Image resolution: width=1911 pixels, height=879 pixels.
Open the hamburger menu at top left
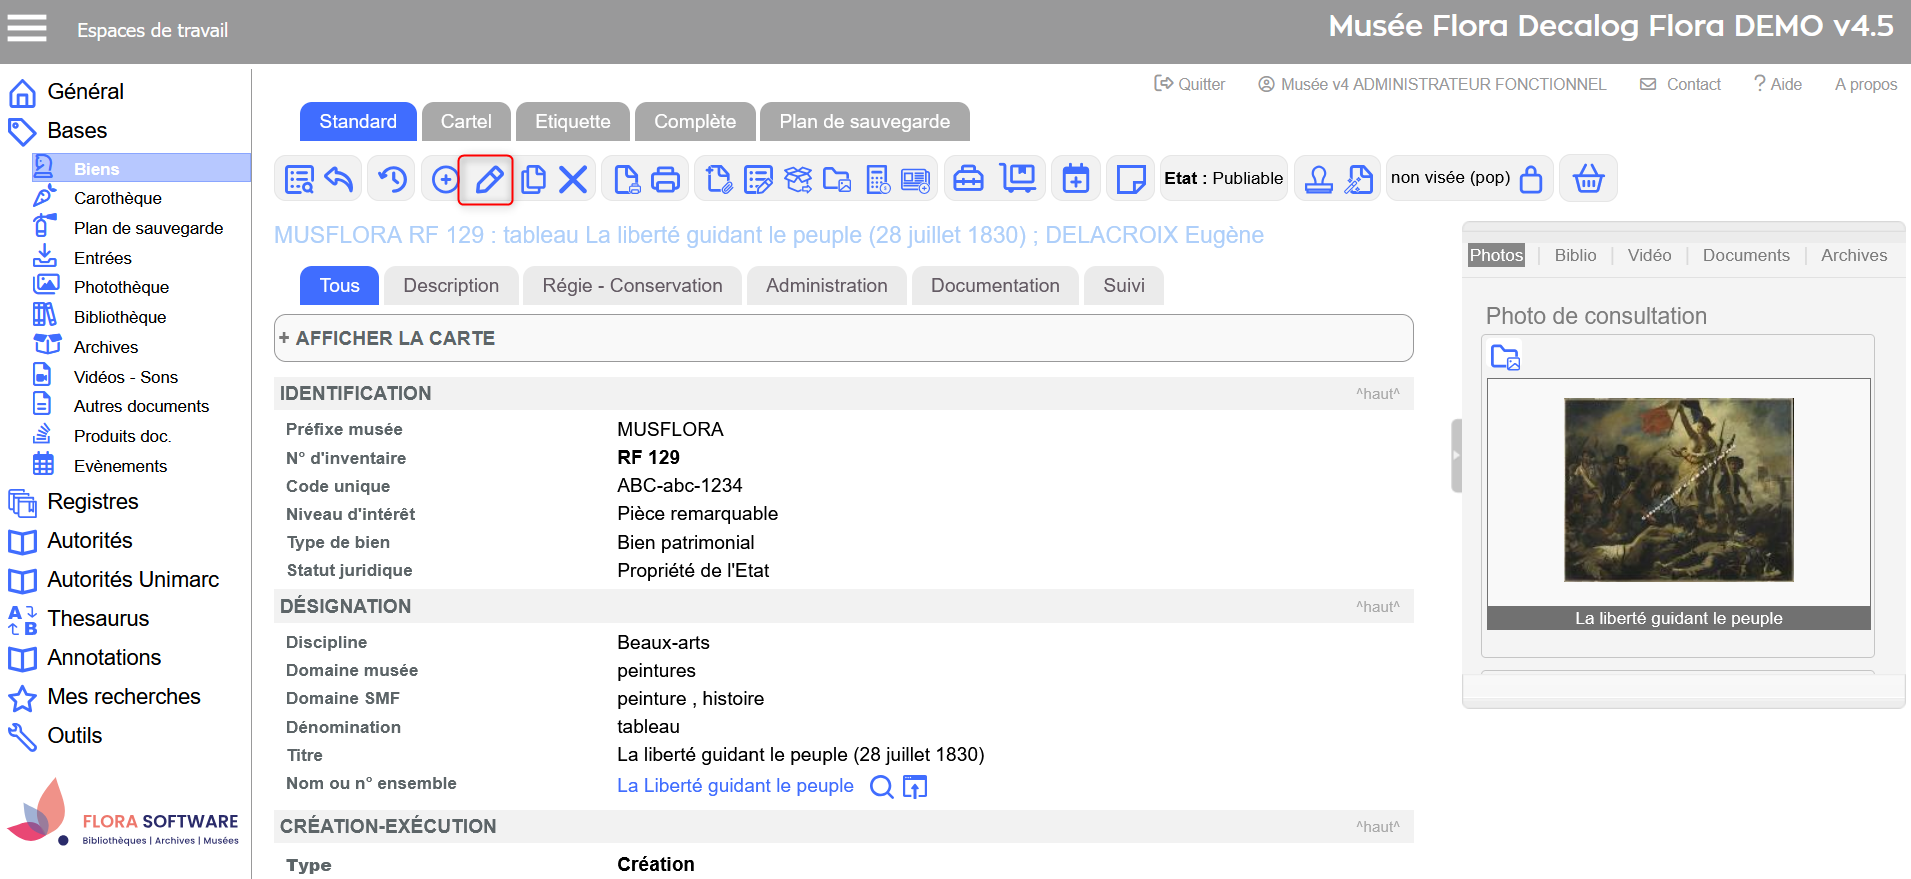tap(27, 29)
